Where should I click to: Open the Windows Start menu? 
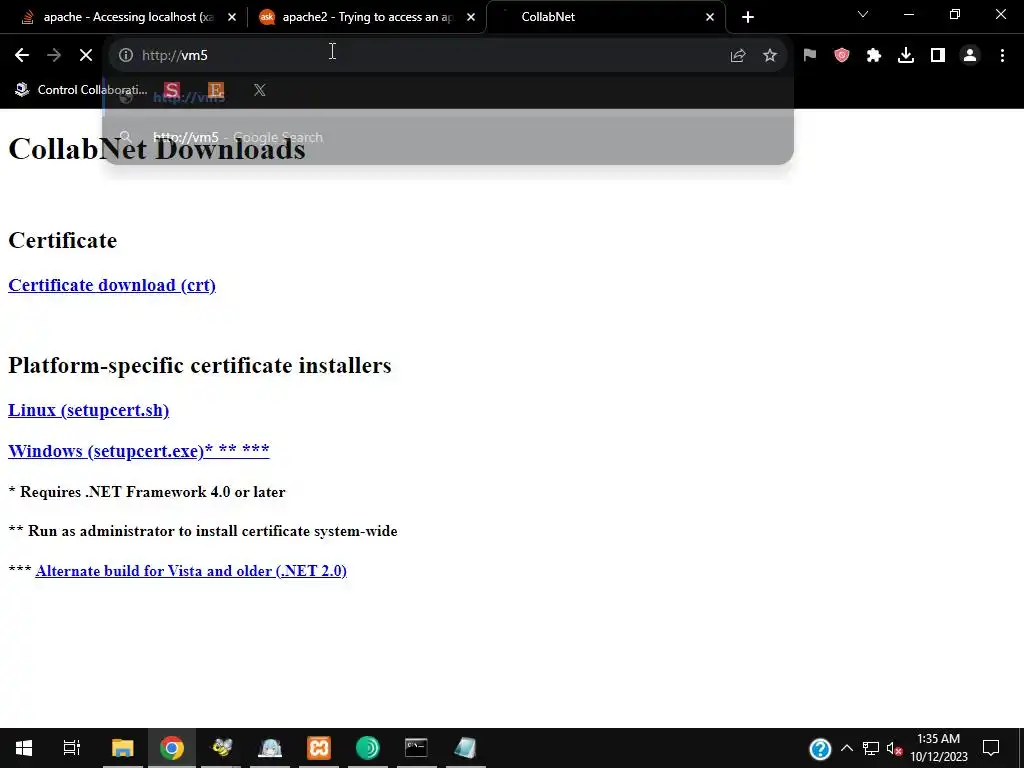click(x=24, y=748)
